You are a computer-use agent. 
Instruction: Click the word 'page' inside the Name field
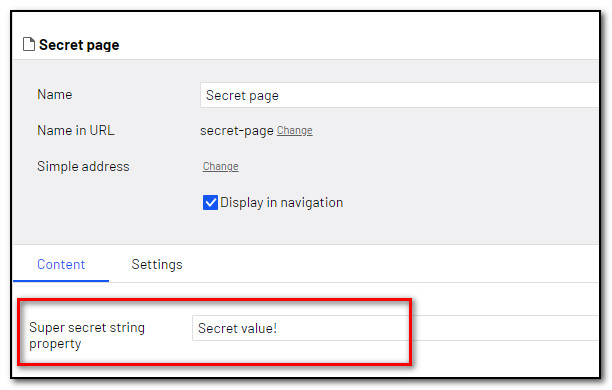coord(264,96)
